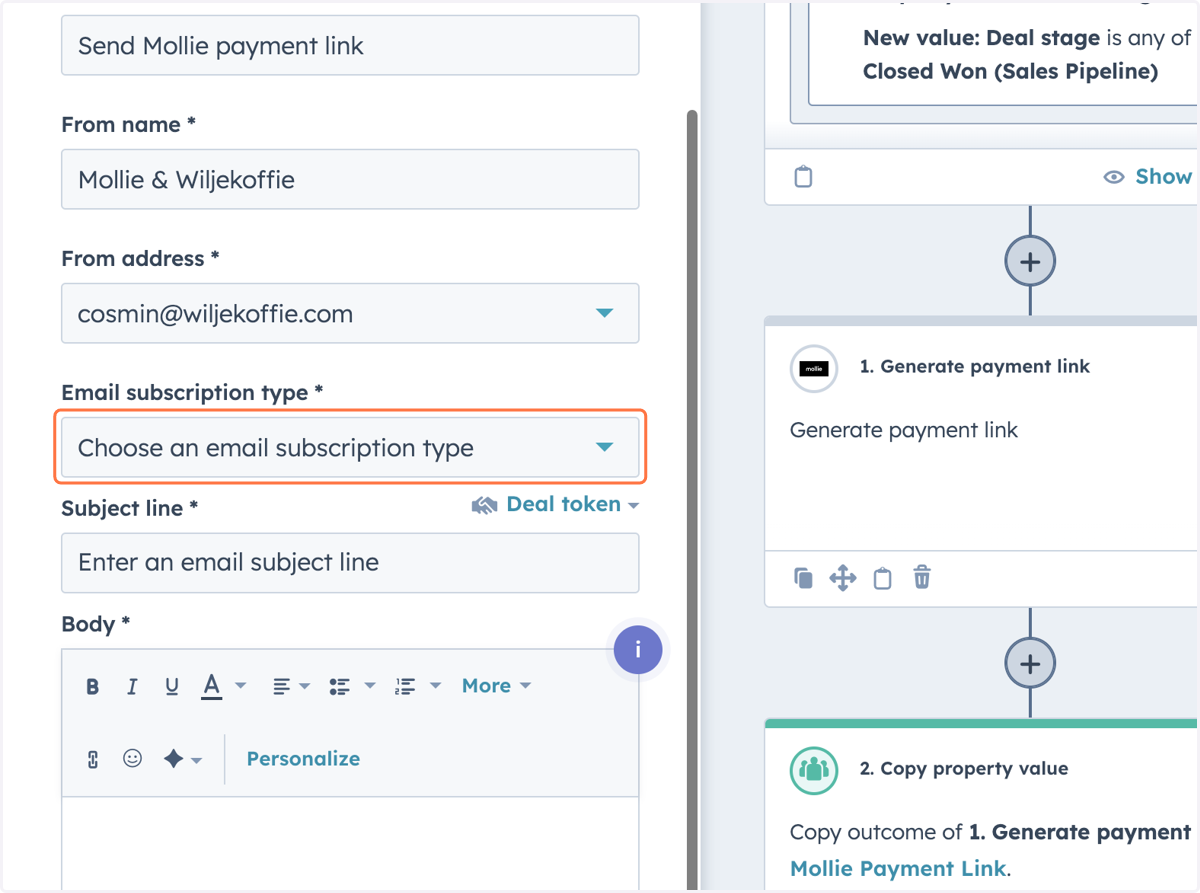Screen dimensions: 1200x893
Task: Open the alignment options dropdown arrow
Action: (x=305, y=686)
